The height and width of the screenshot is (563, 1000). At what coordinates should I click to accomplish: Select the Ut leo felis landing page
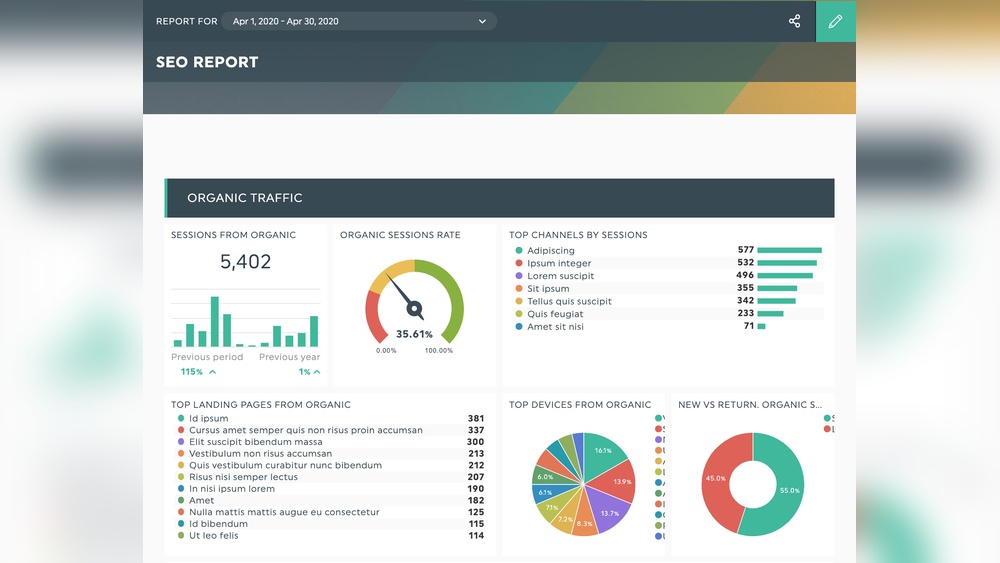214,536
